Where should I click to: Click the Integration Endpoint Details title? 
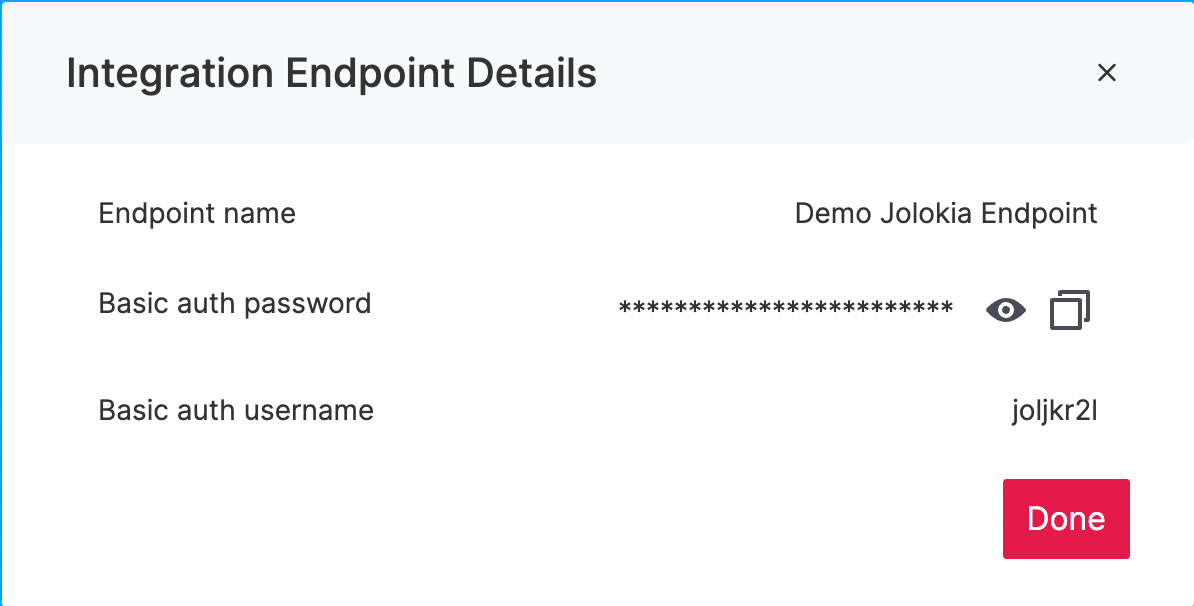(x=331, y=73)
